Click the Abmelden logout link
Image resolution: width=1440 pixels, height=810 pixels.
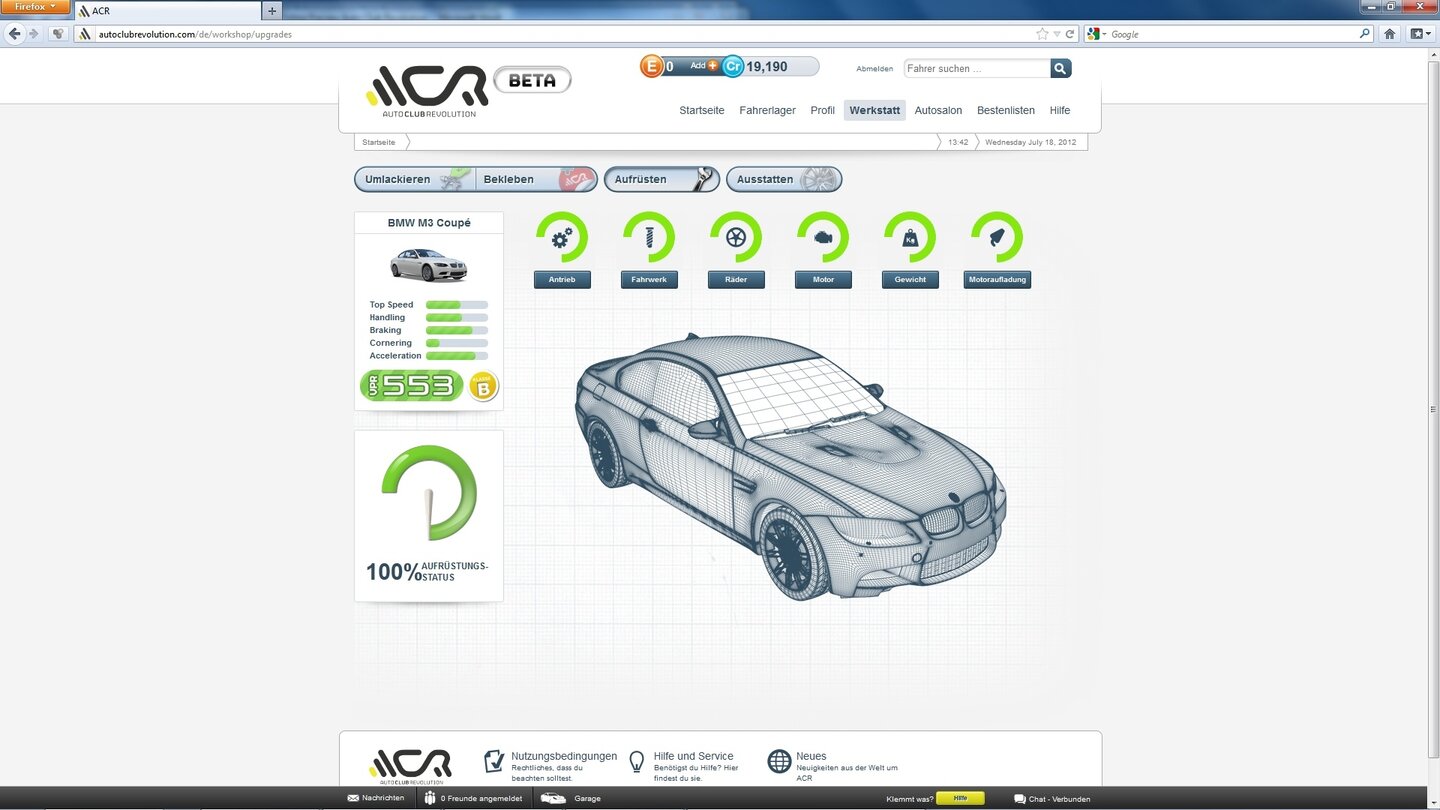(875, 69)
